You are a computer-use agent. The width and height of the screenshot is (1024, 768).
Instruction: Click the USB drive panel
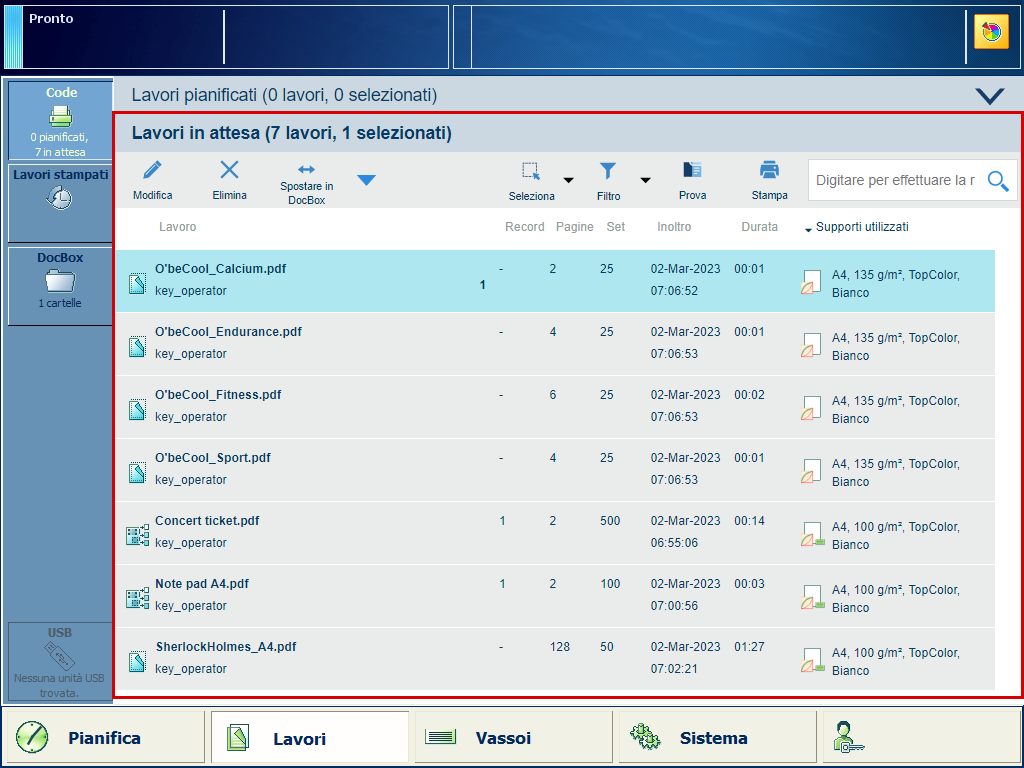(x=60, y=662)
